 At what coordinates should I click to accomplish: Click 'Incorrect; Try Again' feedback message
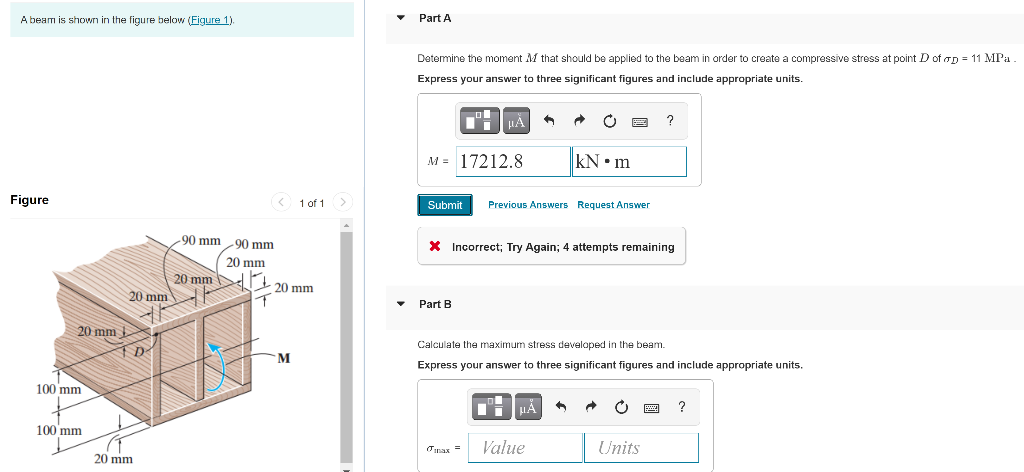(x=552, y=247)
